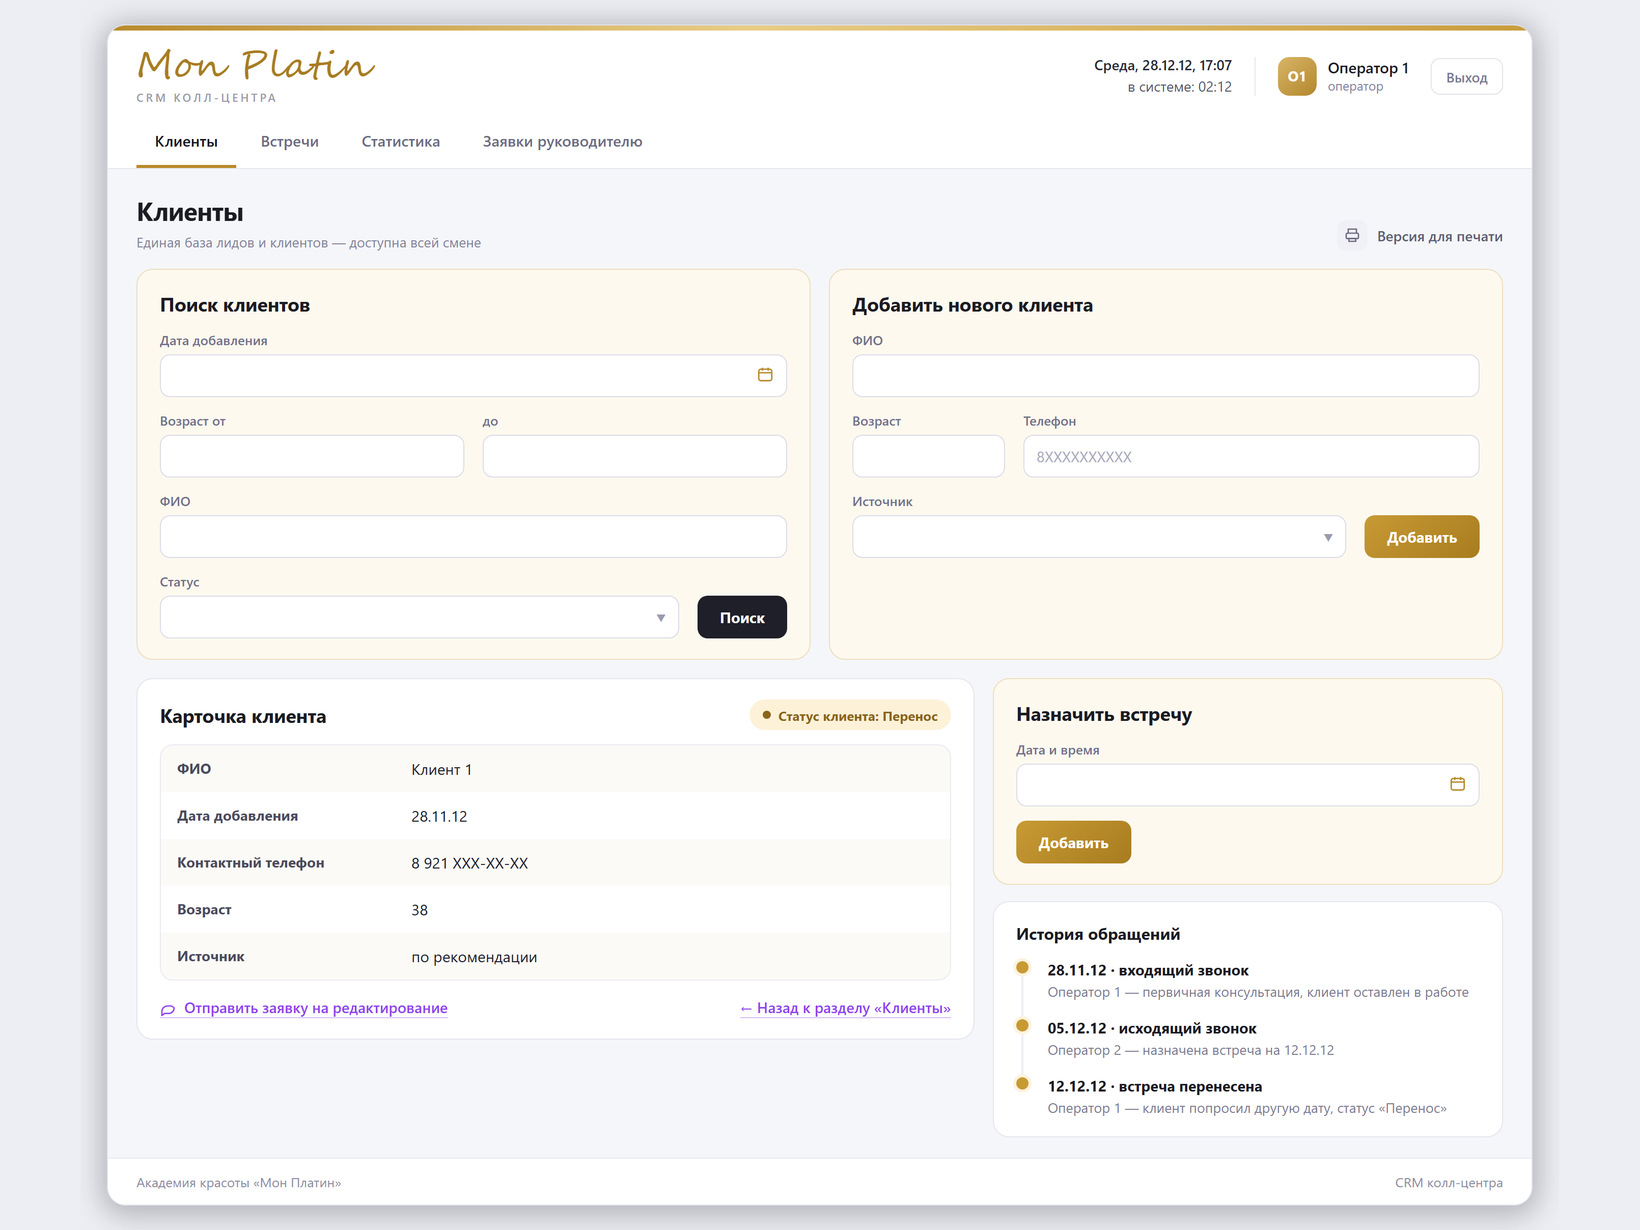Click the Среда, 28.12.12, 17:07 date text
The image size is (1640, 1230).
tap(1163, 65)
